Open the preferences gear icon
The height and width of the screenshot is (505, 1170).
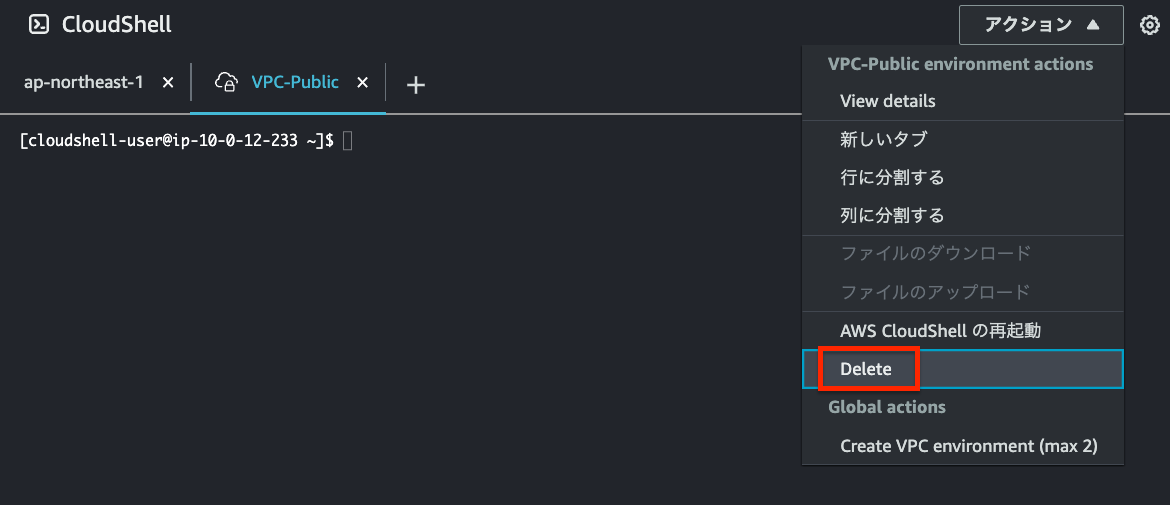[x=1149, y=25]
